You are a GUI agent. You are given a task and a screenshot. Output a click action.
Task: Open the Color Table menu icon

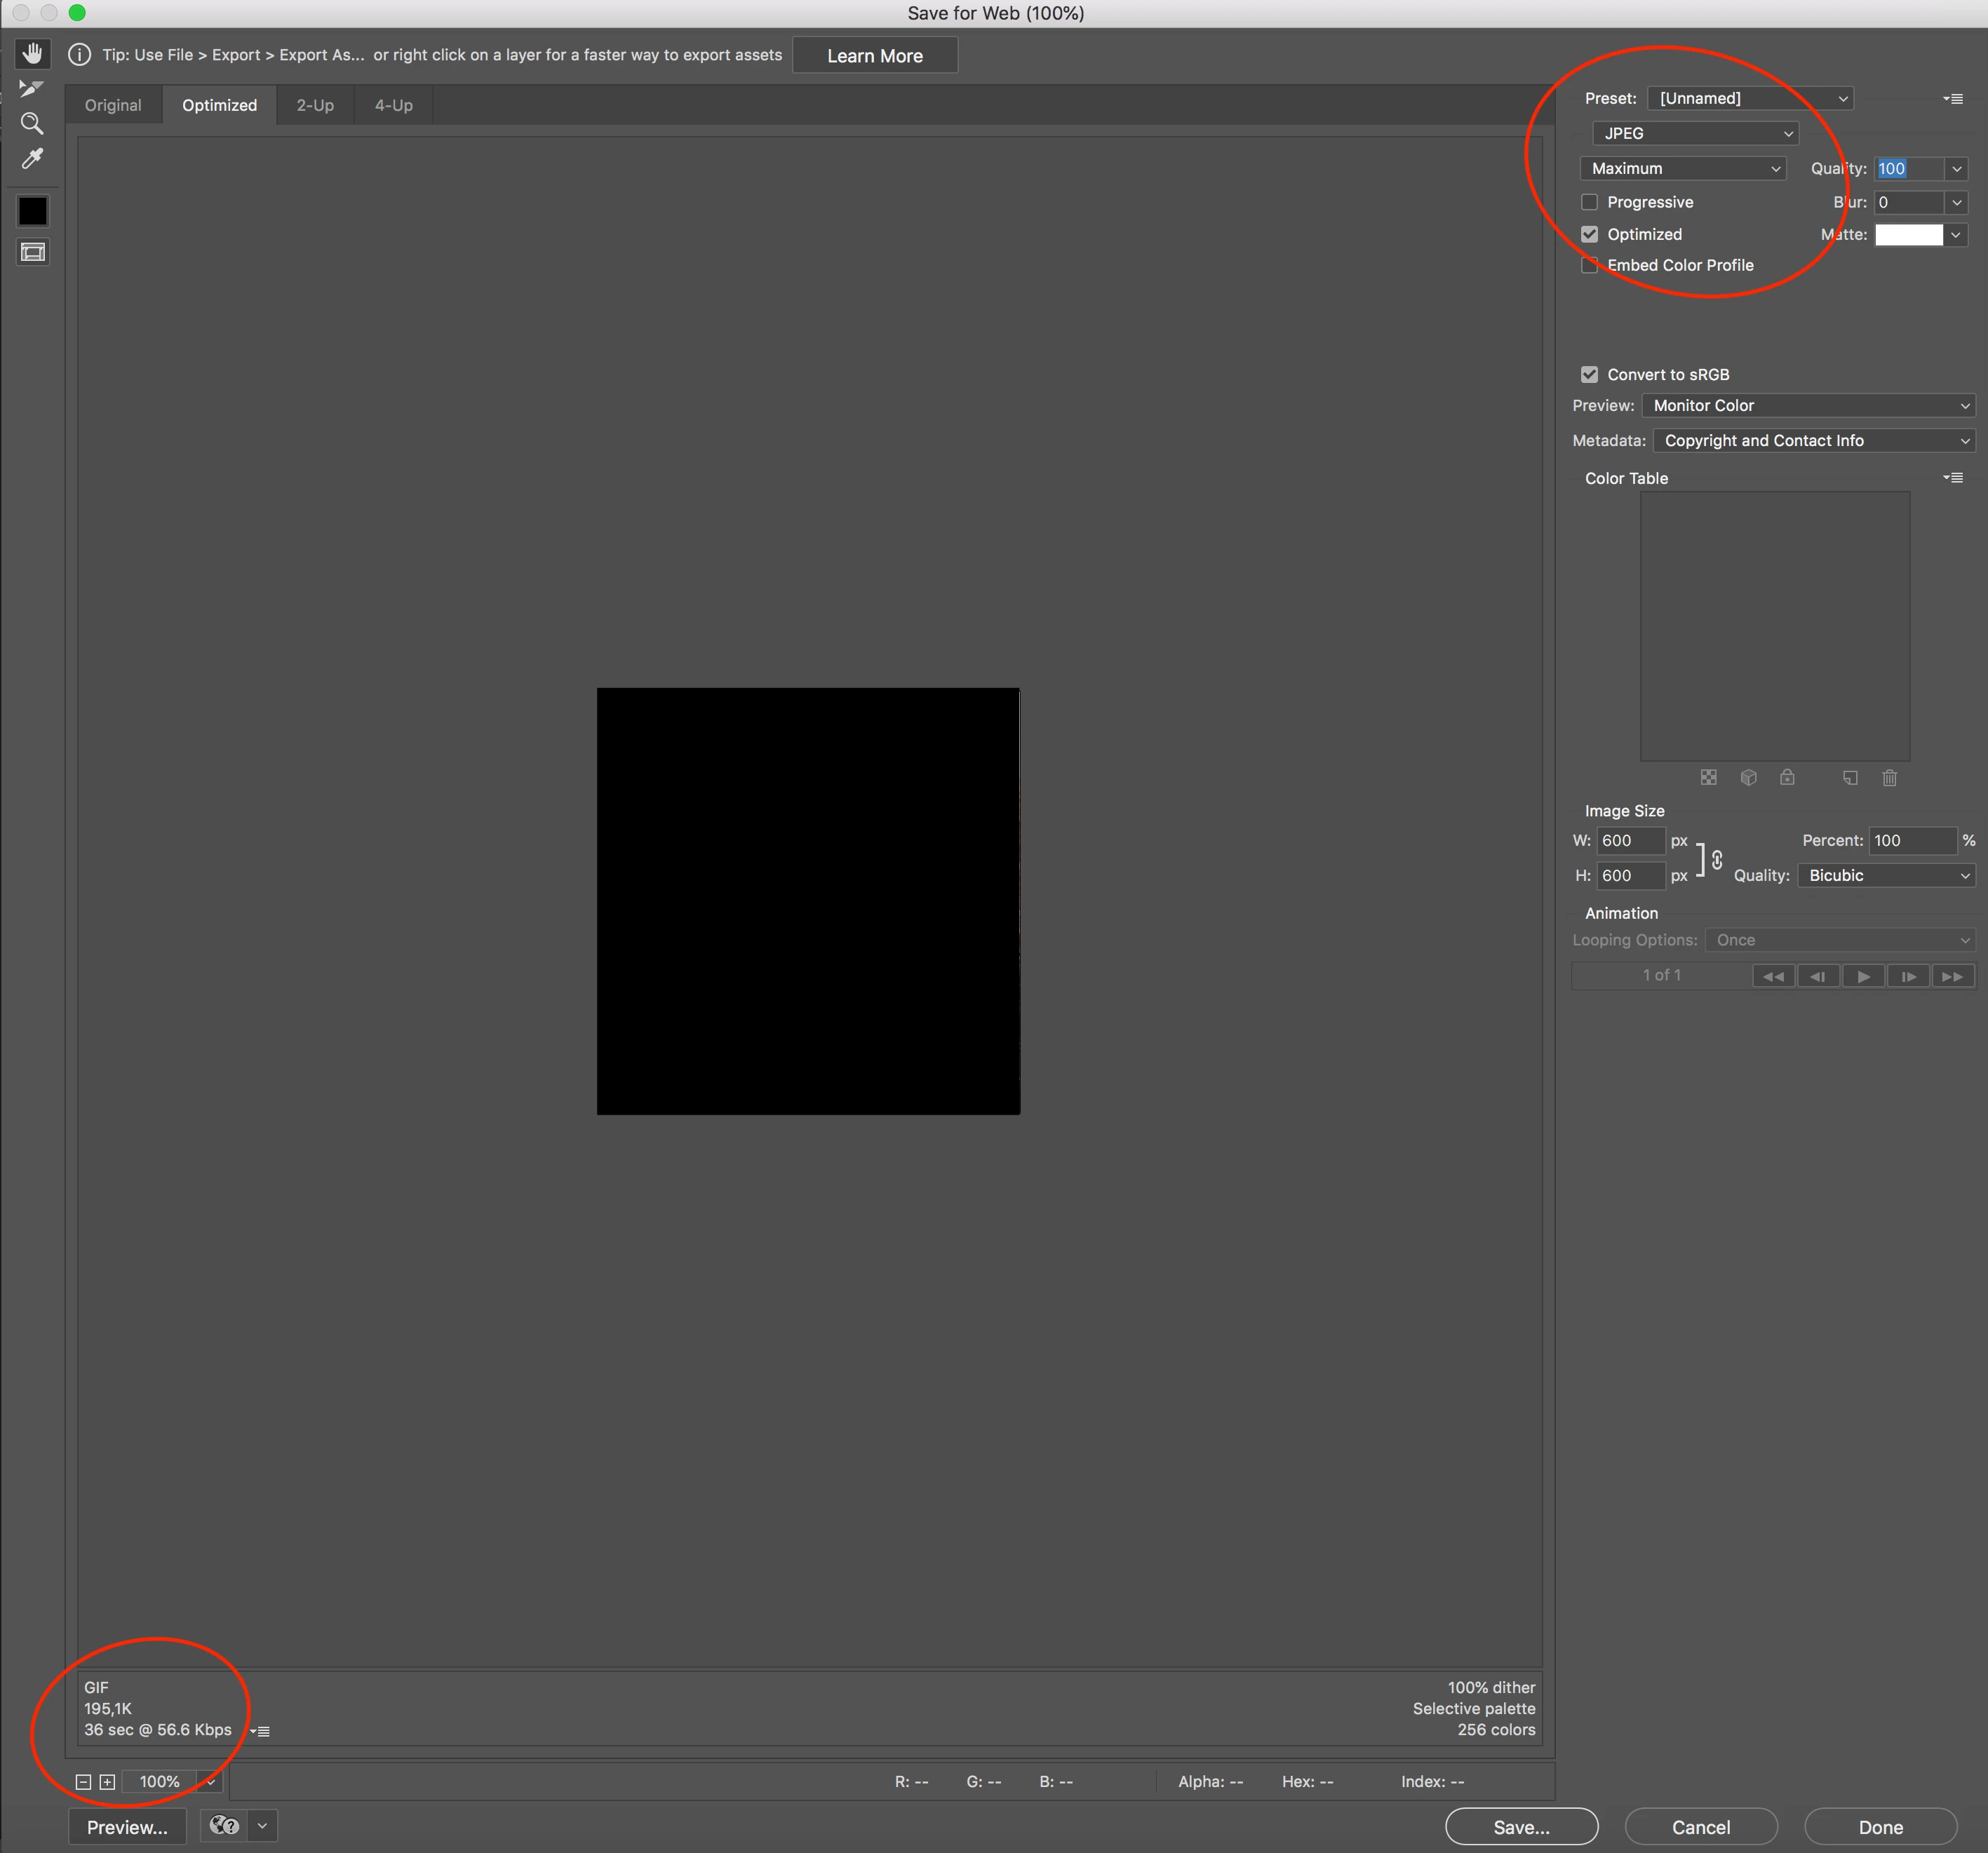[x=1952, y=478]
